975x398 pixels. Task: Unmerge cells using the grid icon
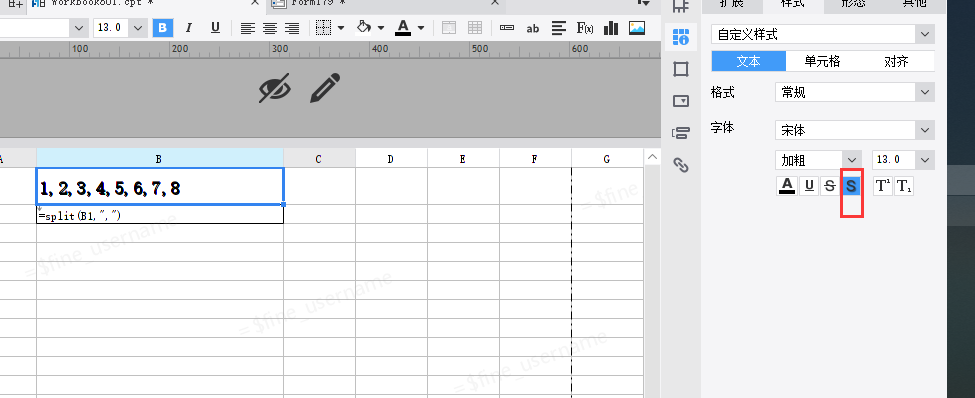[475, 28]
